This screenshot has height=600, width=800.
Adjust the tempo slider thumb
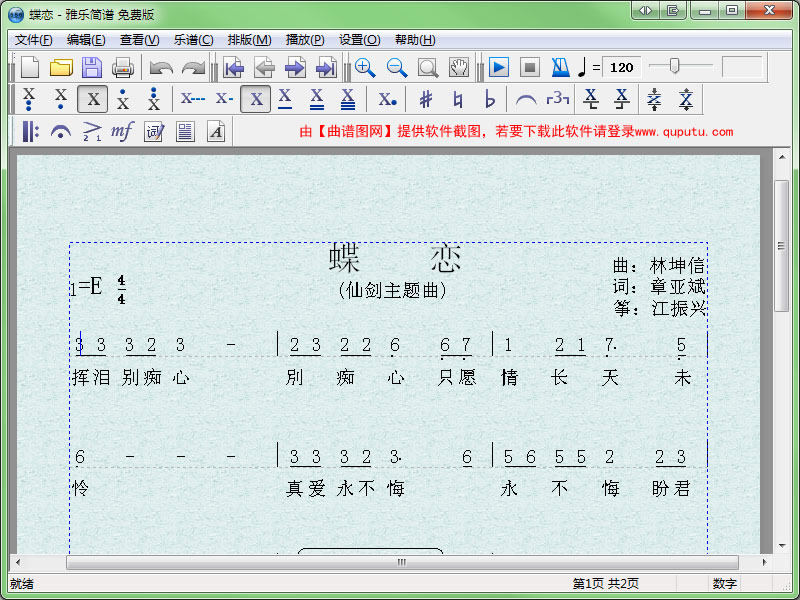[x=674, y=66]
